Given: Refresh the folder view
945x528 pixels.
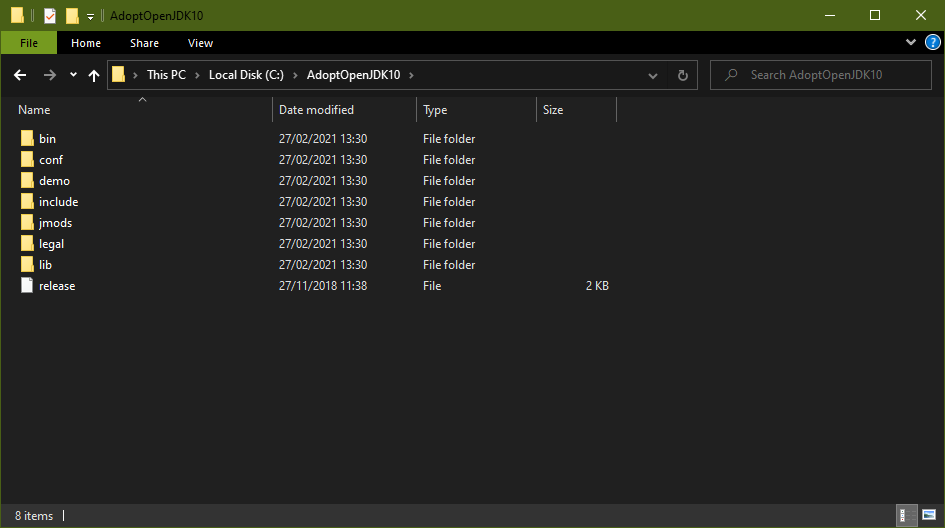Looking at the screenshot, I should pyautogui.click(x=682, y=75).
